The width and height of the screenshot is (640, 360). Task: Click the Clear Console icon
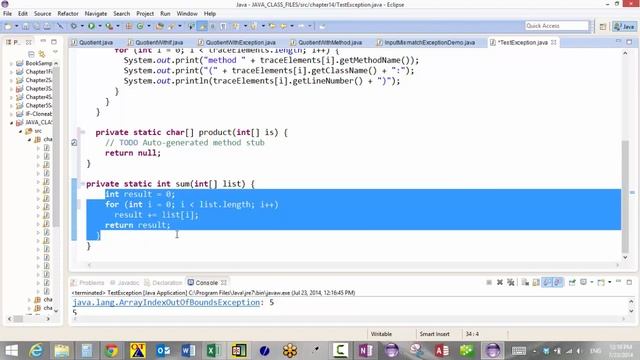tap(525, 282)
